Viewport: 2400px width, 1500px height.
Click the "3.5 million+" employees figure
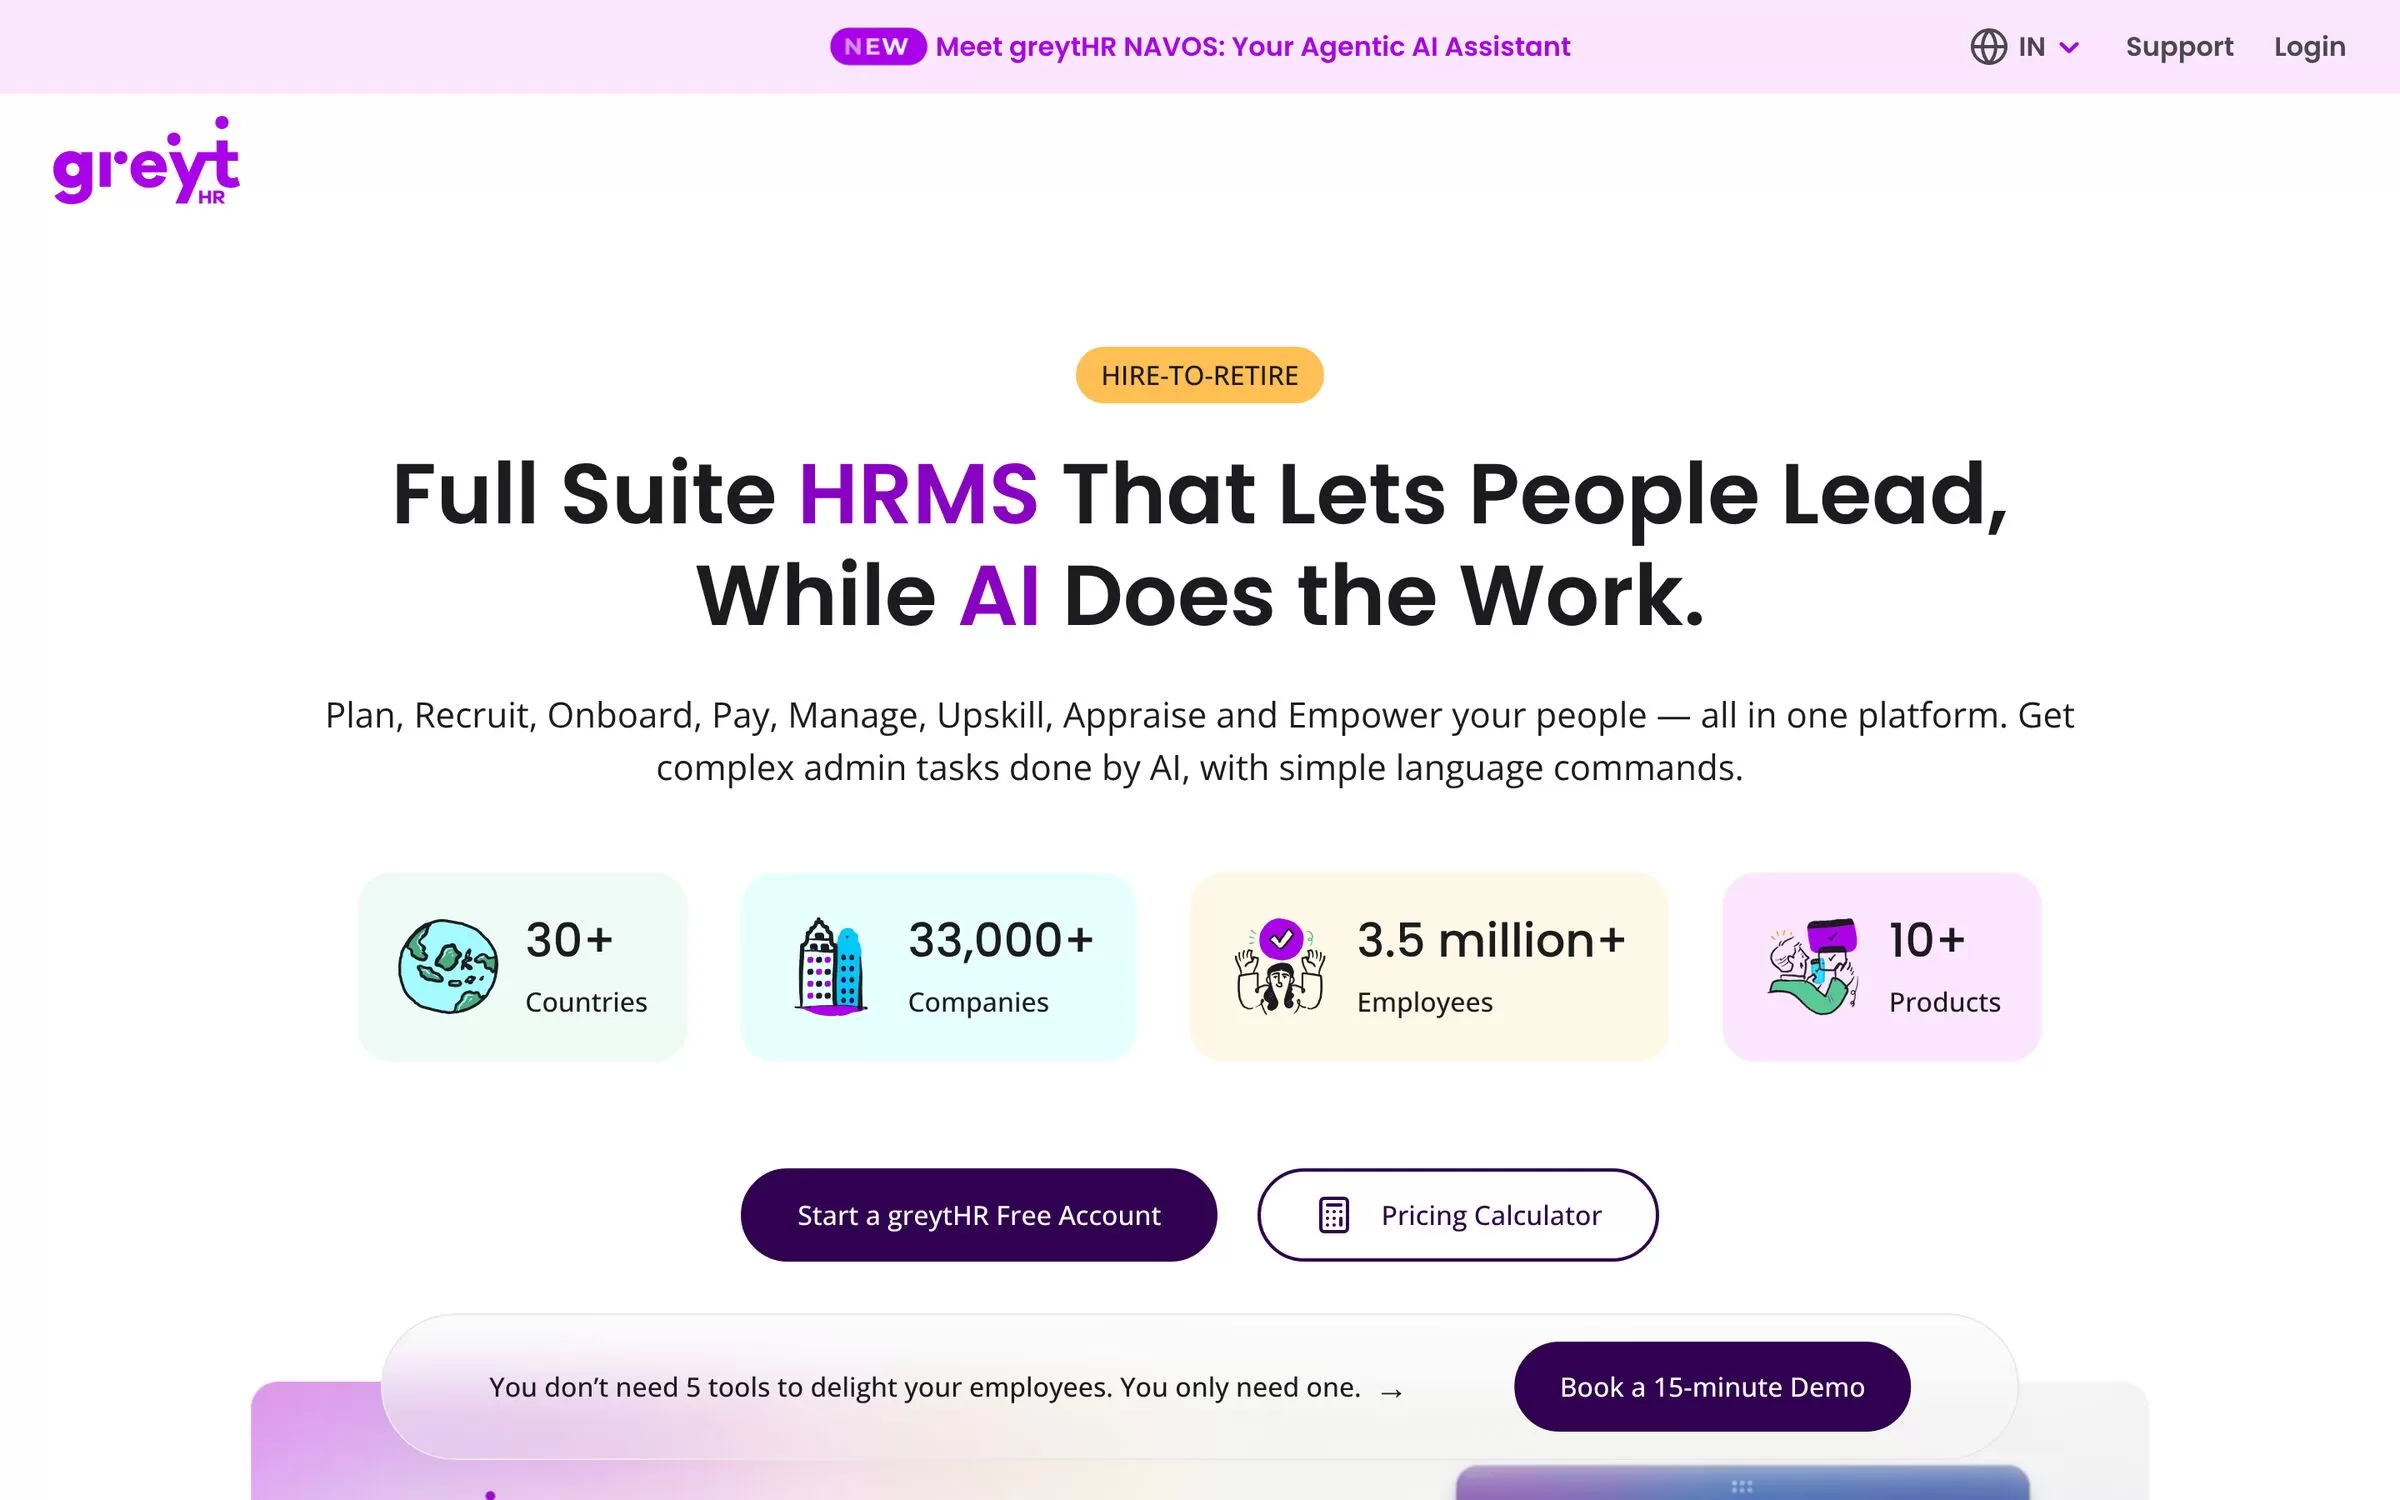(x=1491, y=940)
